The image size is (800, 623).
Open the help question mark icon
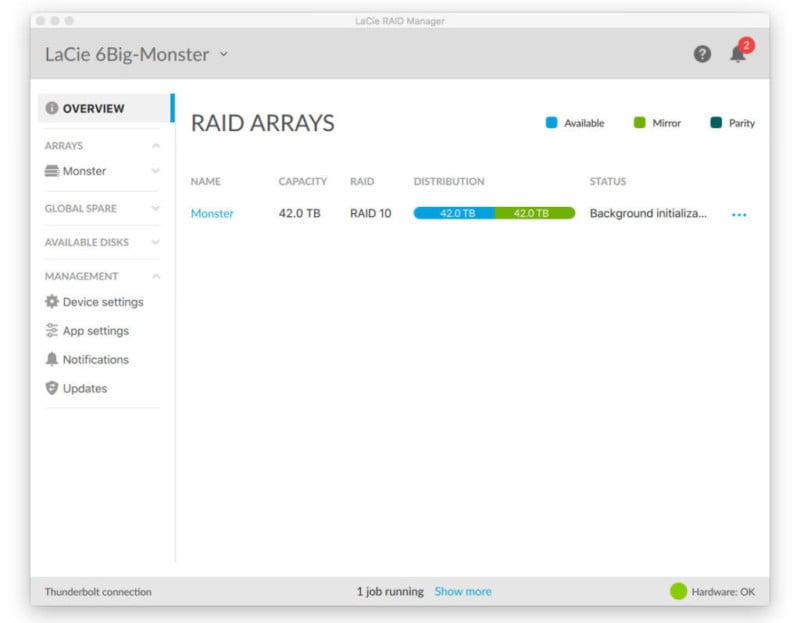[702, 54]
